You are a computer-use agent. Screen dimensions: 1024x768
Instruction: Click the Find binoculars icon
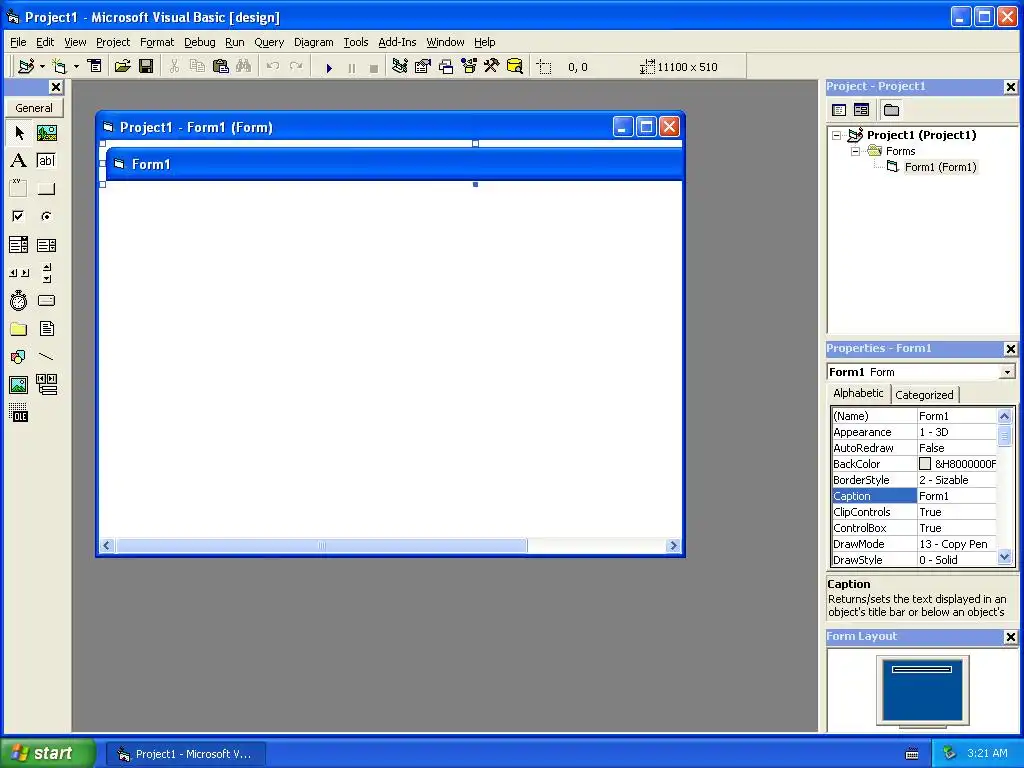[244, 67]
